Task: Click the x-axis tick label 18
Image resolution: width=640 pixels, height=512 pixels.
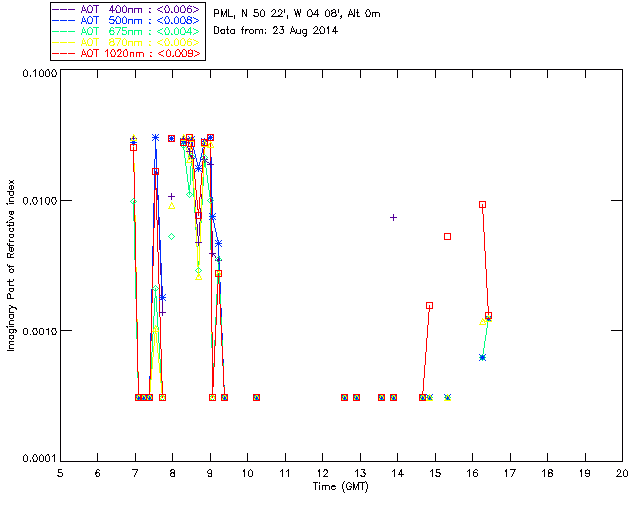Action: (547, 473)
